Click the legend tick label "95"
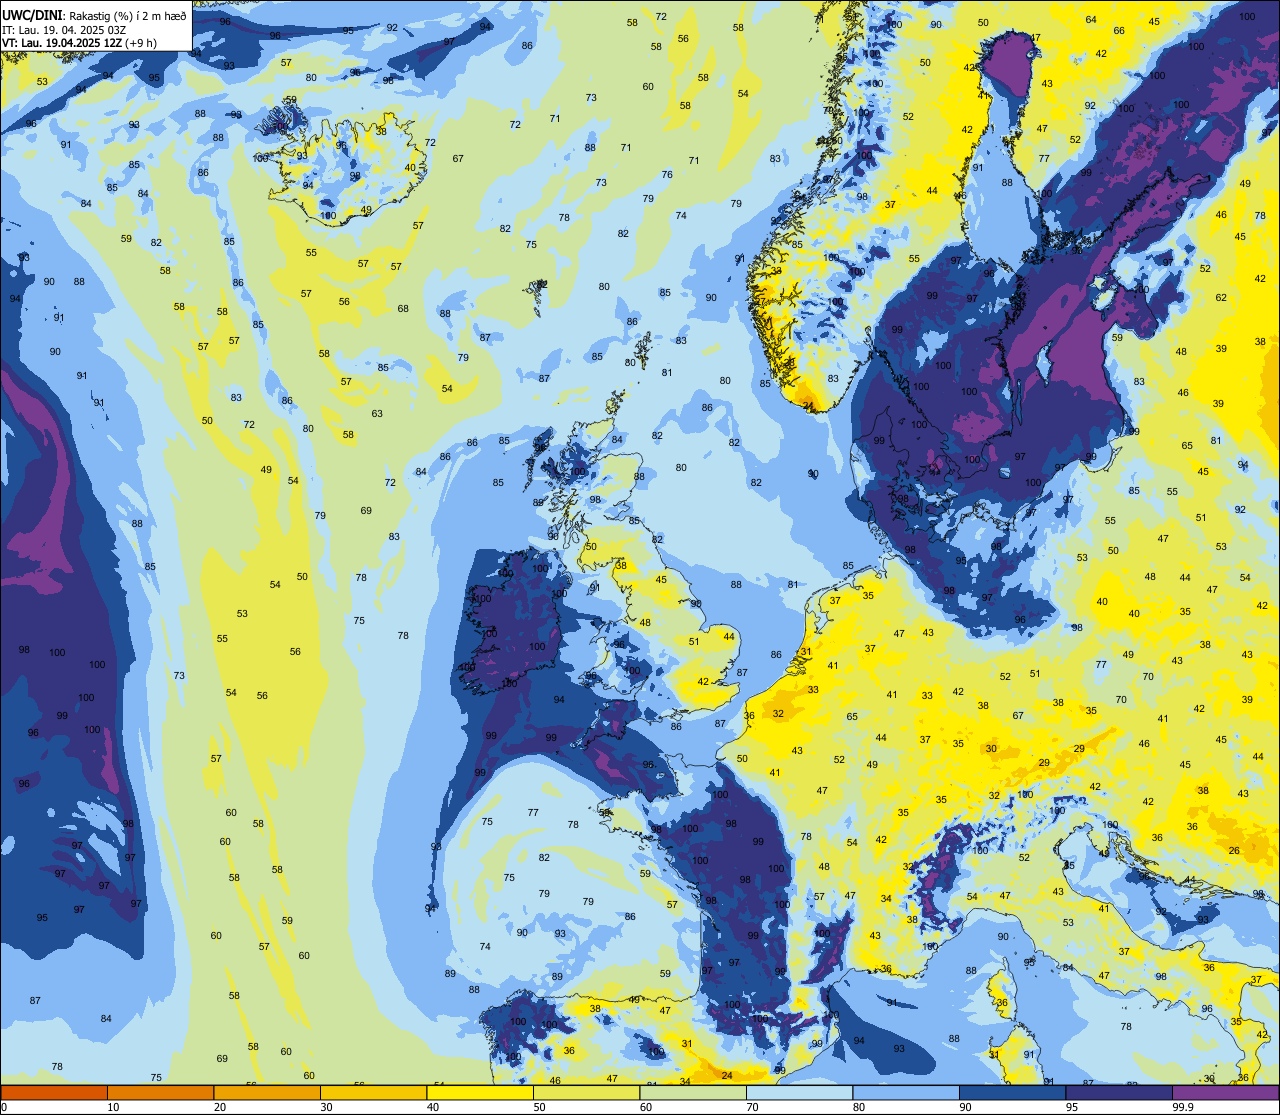The width and height of the screenshot is (1280, 1115). (x=1072, y=1107)
